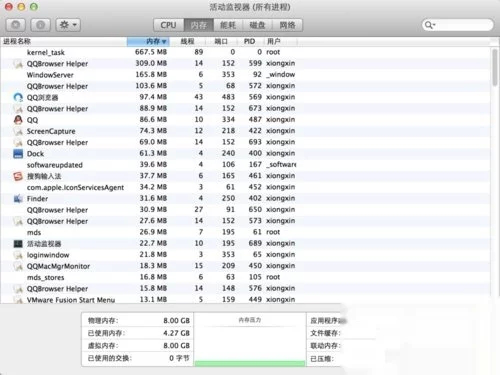Open the 网络 tab
500x375 pixels.
pyautogui.click(x=287, y=25)
